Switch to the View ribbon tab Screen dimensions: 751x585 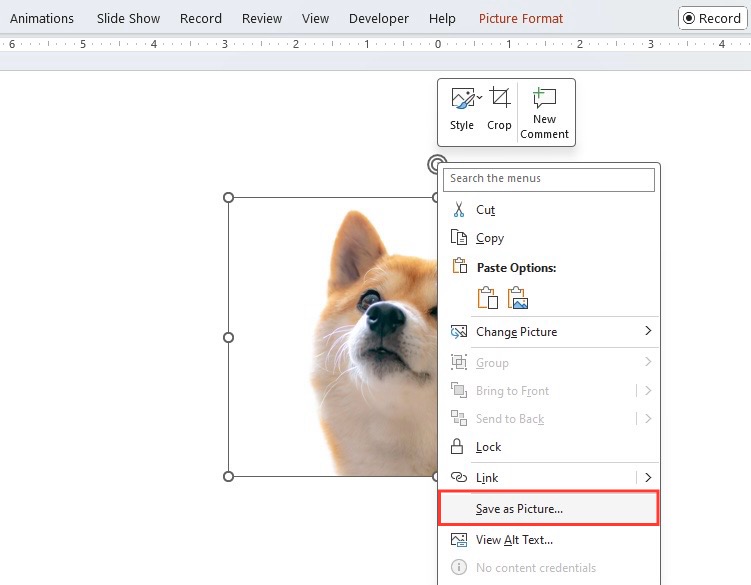pyautogui.click(x=315, y=18)
